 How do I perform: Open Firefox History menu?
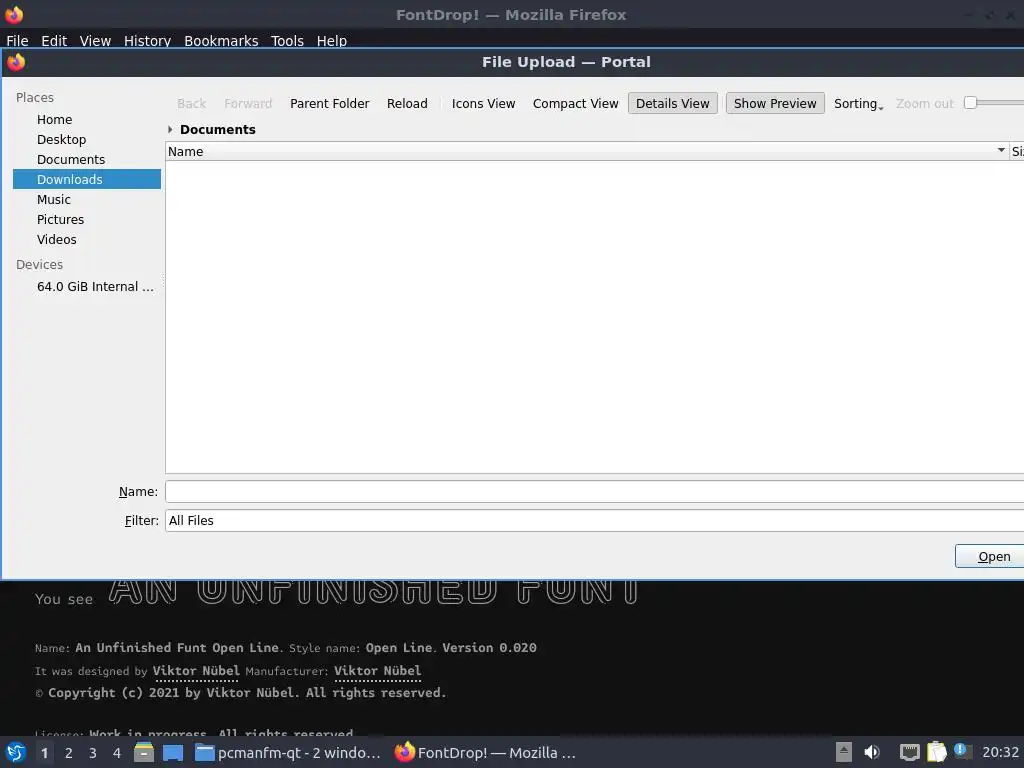[148, 40]
